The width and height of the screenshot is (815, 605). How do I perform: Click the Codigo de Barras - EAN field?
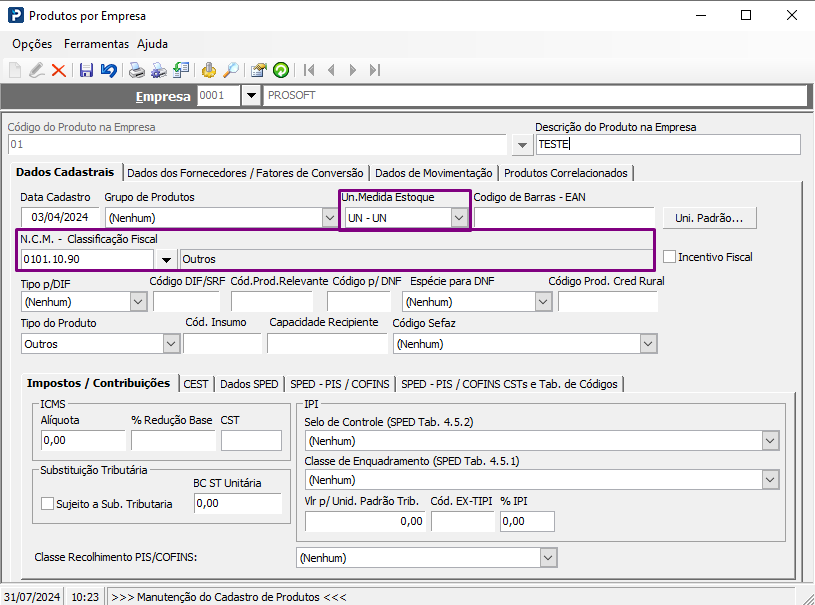[x=564, y=218]
